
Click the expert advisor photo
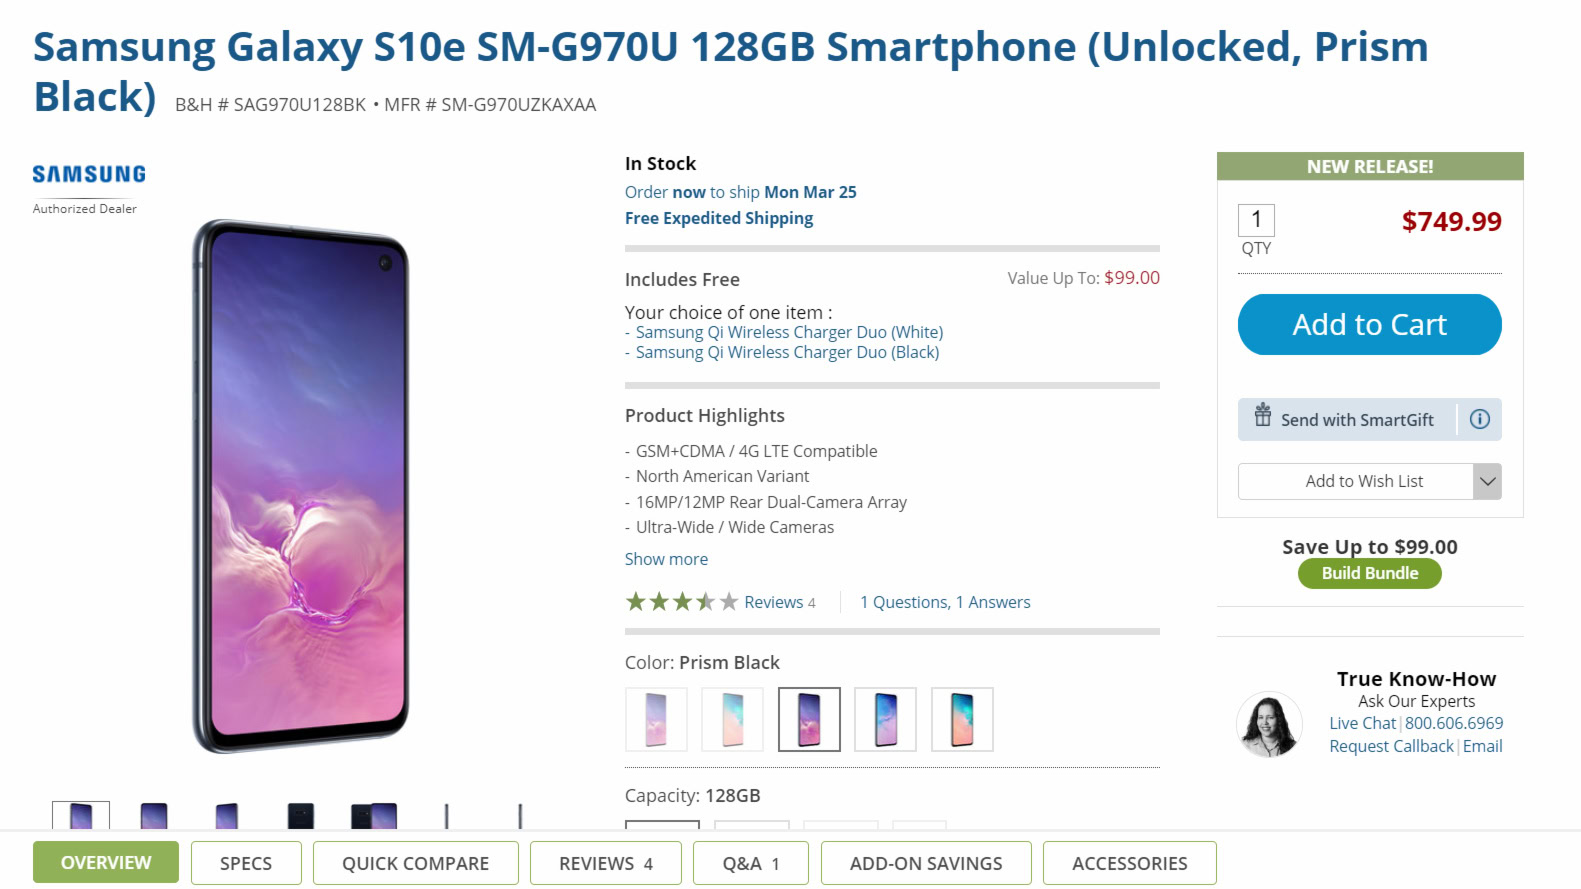tap(1269, 724)
